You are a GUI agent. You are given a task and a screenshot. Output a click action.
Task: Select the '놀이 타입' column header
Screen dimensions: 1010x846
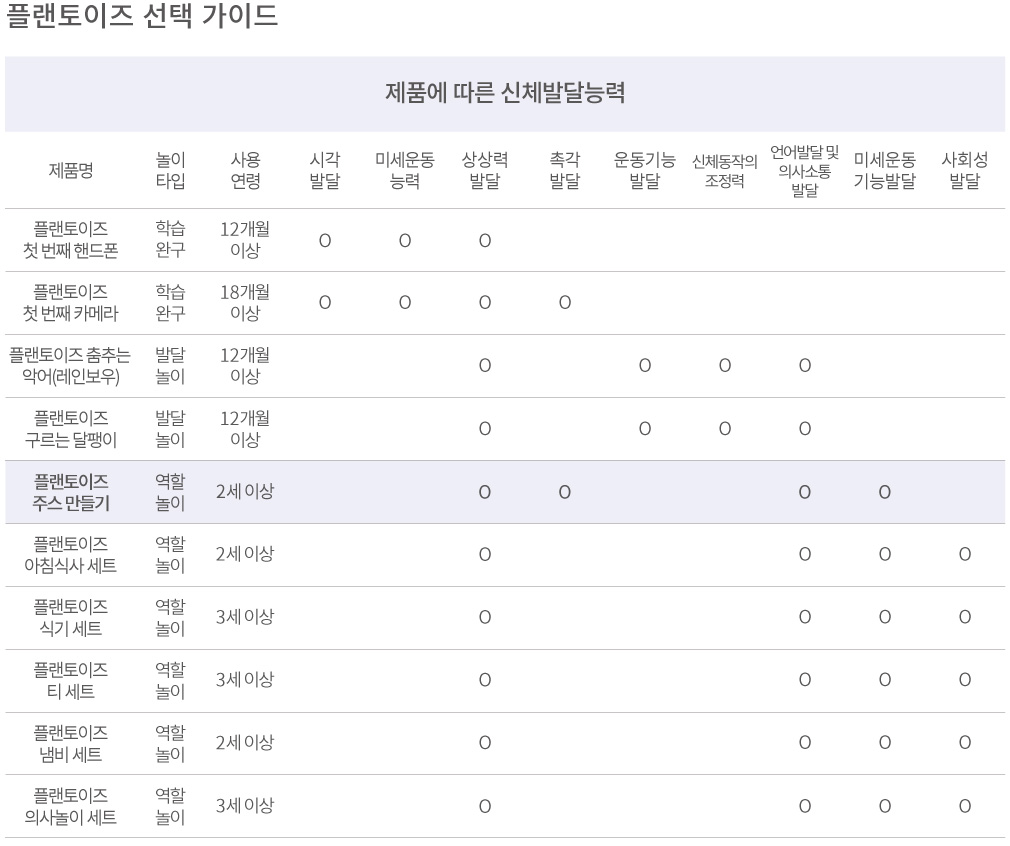pyautogui.click(x=171, y=170)
